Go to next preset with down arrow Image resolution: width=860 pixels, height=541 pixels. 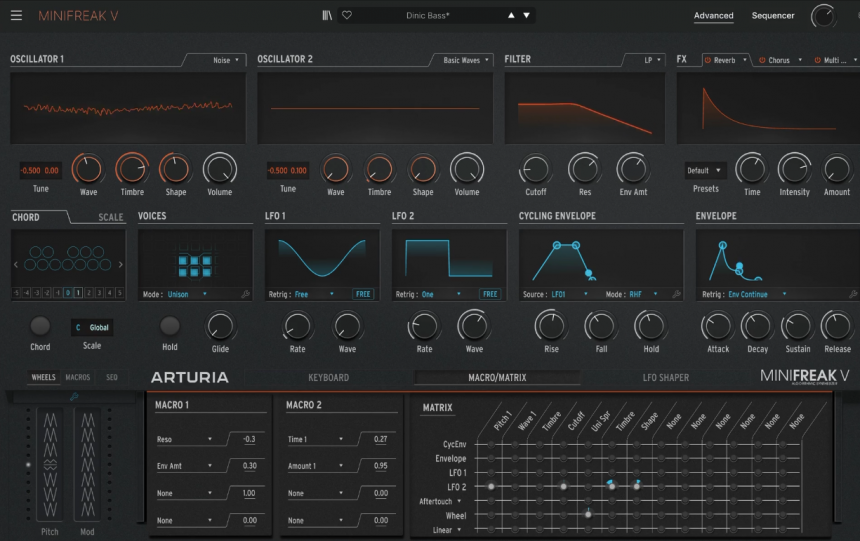click(x=527, y=15)
